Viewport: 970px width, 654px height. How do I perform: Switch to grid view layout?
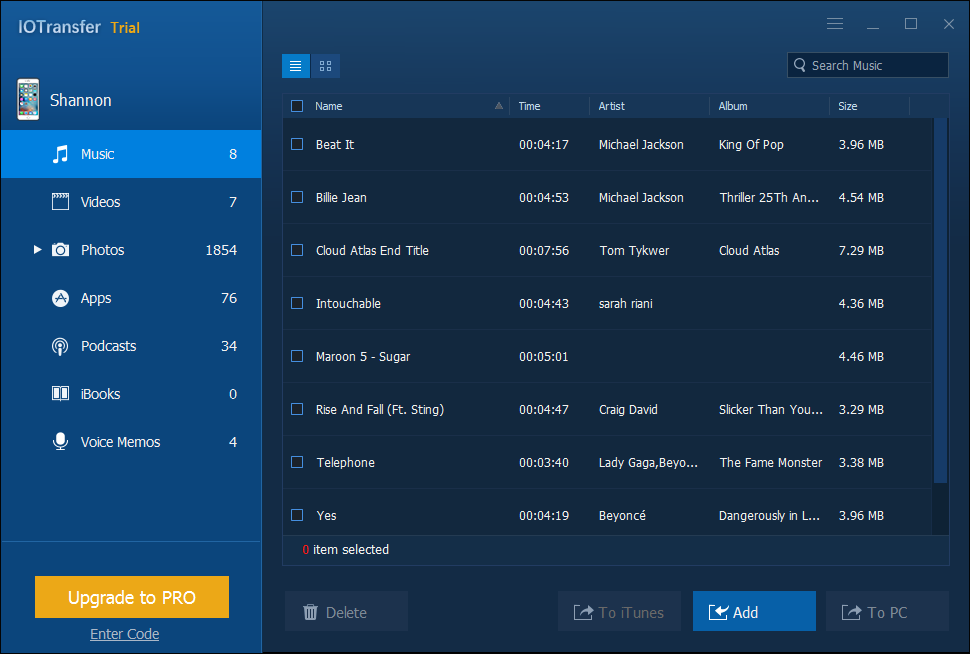point(325,66)
